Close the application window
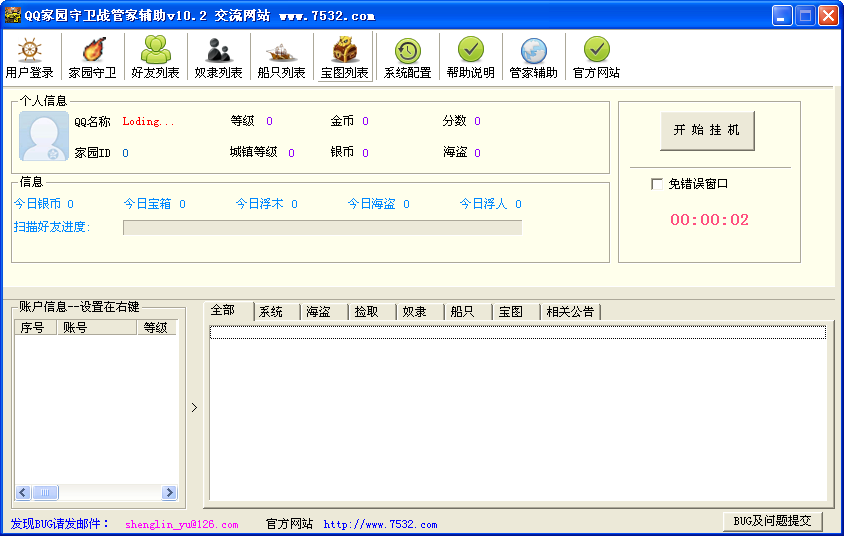The height and width of the screenshot is (536, 844). (x=828, y=16)
